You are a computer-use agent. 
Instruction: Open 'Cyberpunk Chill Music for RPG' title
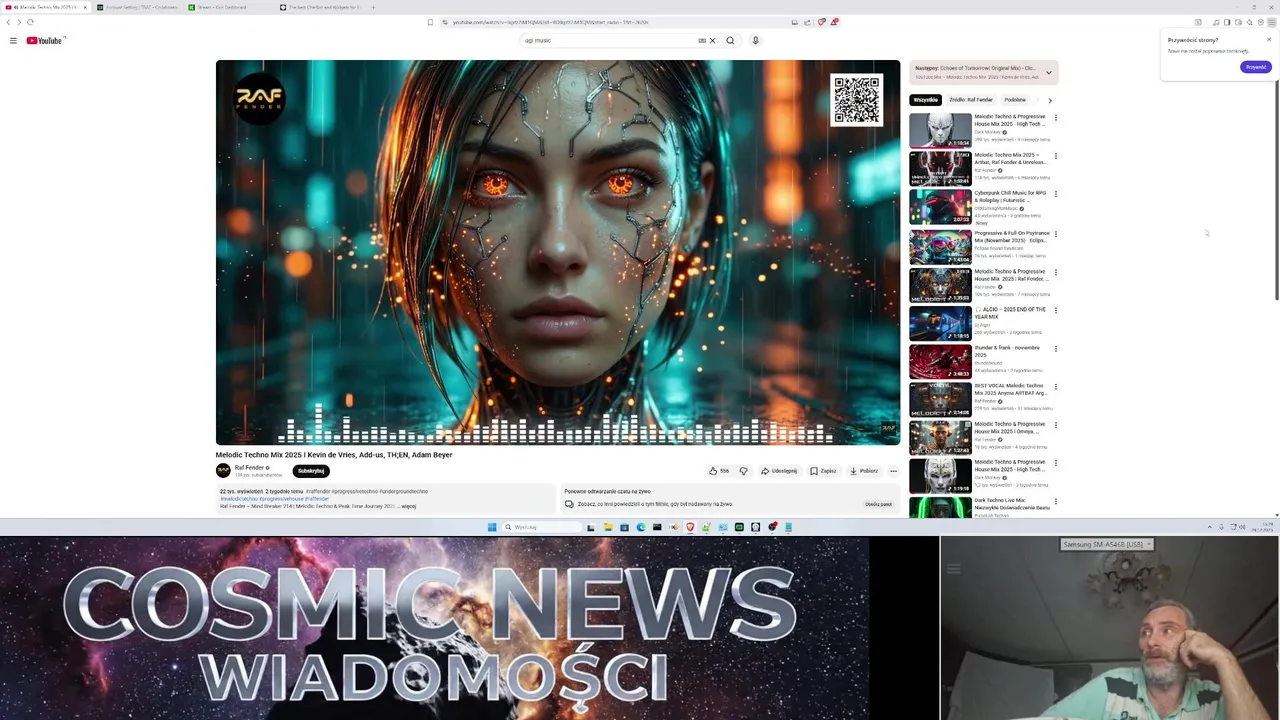[x=1010, y=197]
